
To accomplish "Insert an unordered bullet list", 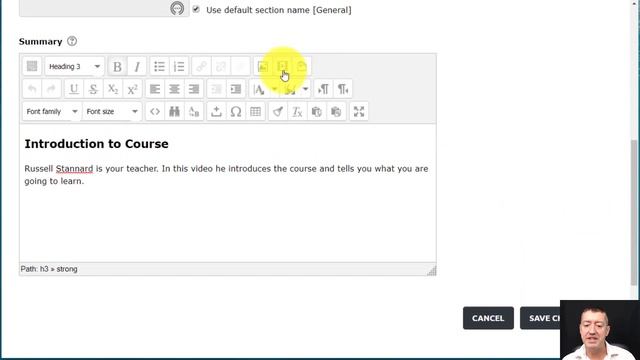I will click(159, 66).
